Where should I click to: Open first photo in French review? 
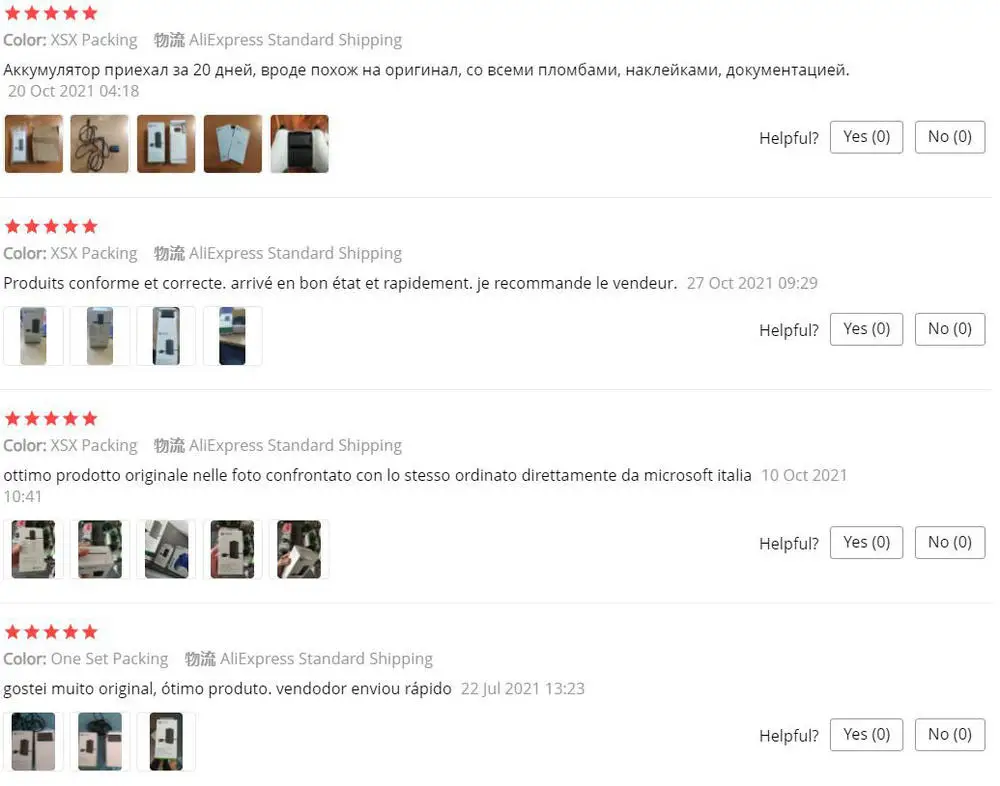33,336
